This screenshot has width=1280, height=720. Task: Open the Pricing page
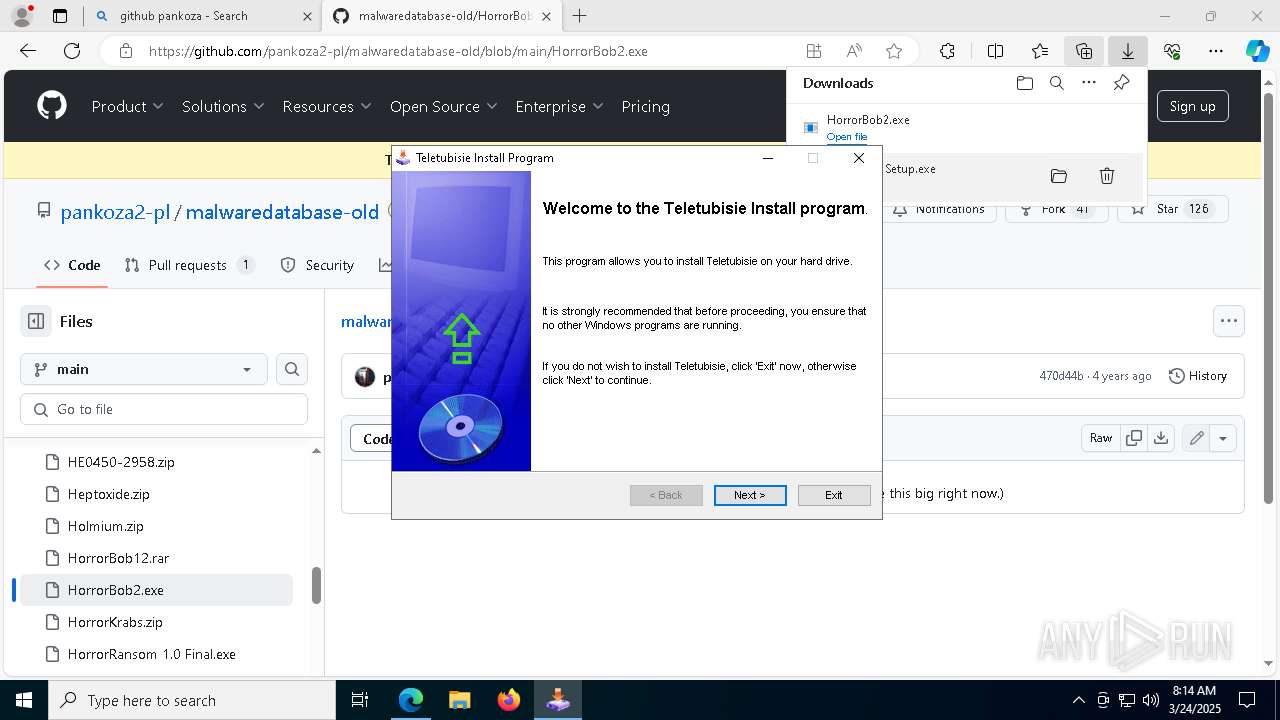(646, 106)
